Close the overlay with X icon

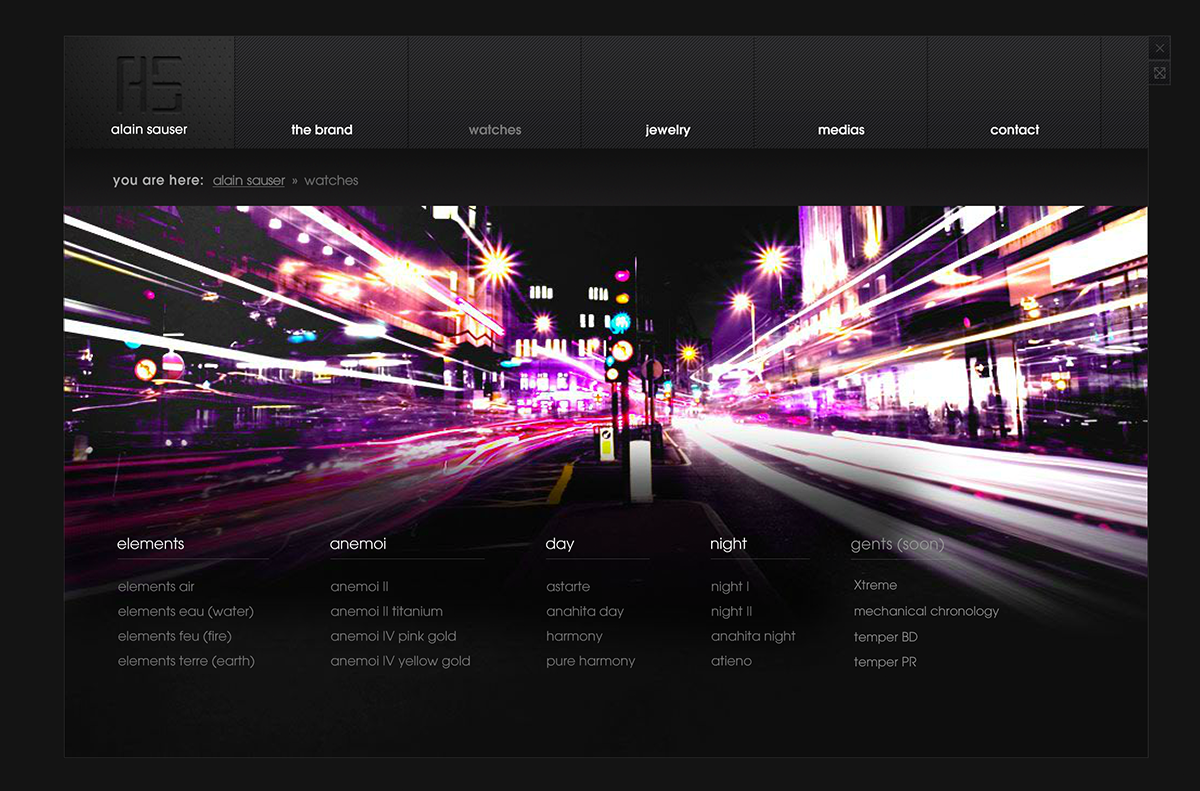(1159, 48)
